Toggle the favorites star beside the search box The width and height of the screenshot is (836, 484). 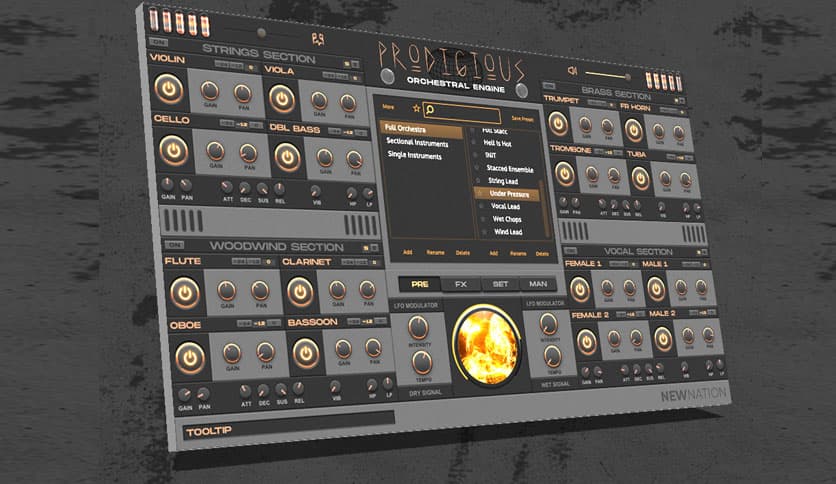416,108
